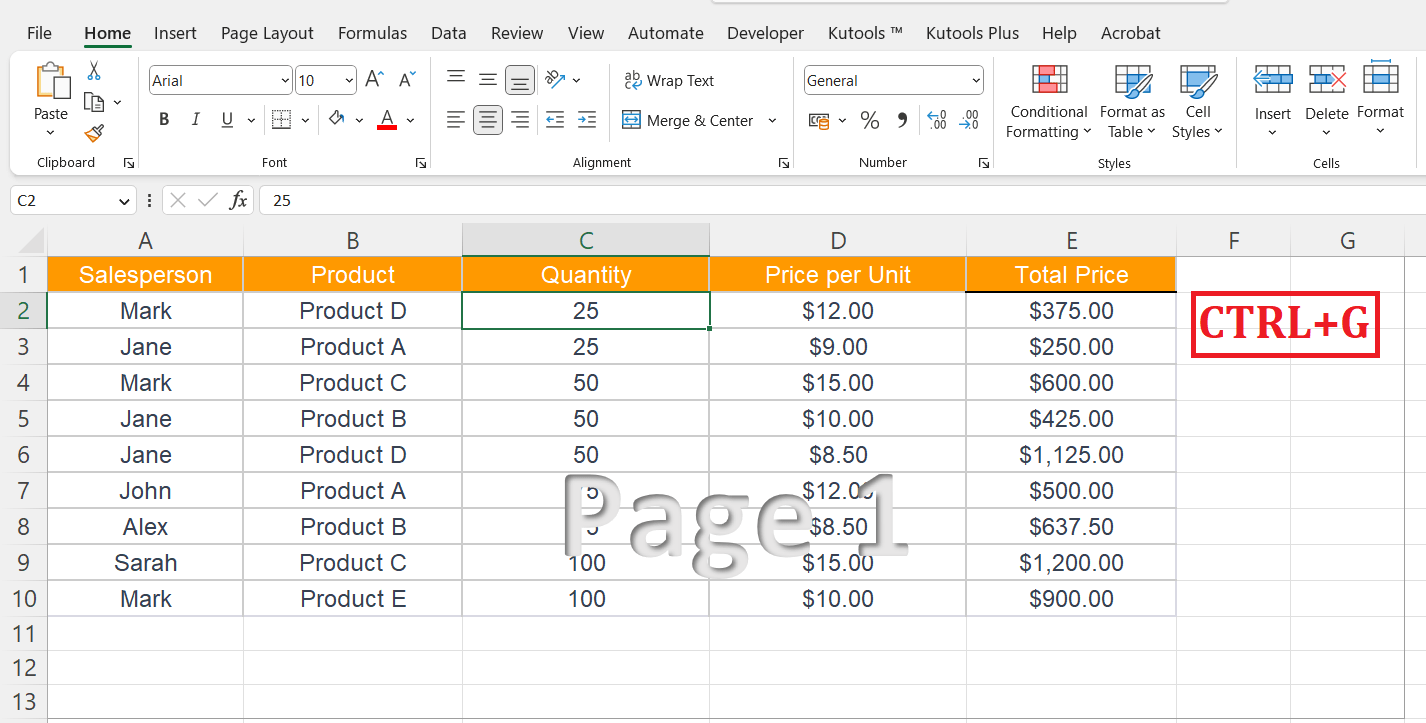Click cell E6 containing $1,125.00
The width and height of the screenshot is (1426, 723).
[1071, 454]
